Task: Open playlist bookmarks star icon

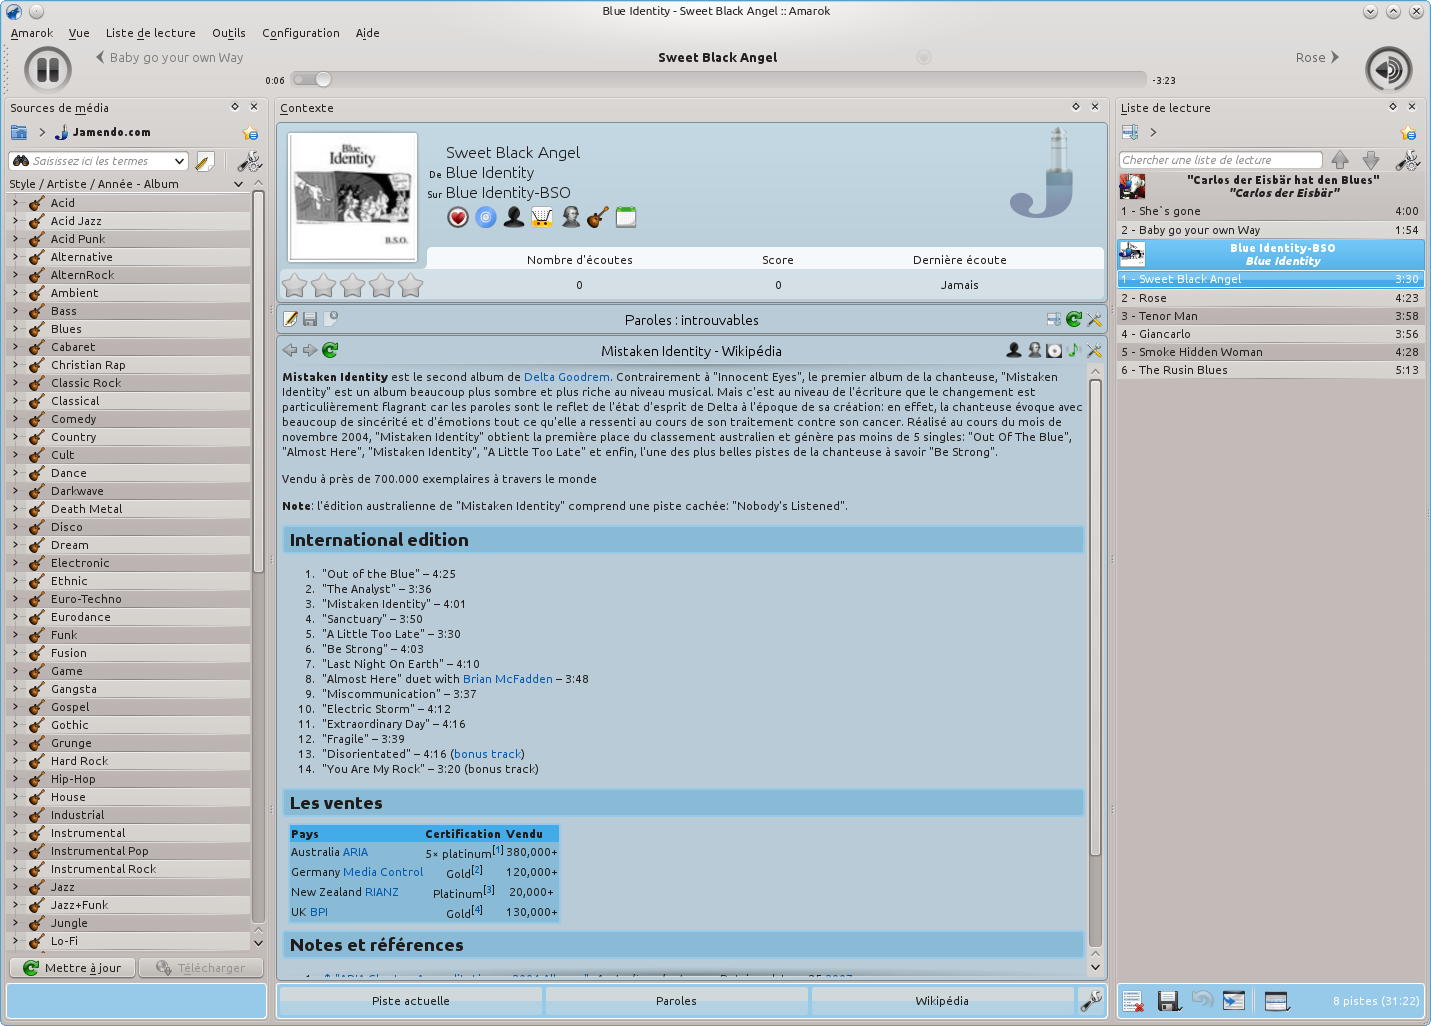Action: click(x=1408, y=133)
